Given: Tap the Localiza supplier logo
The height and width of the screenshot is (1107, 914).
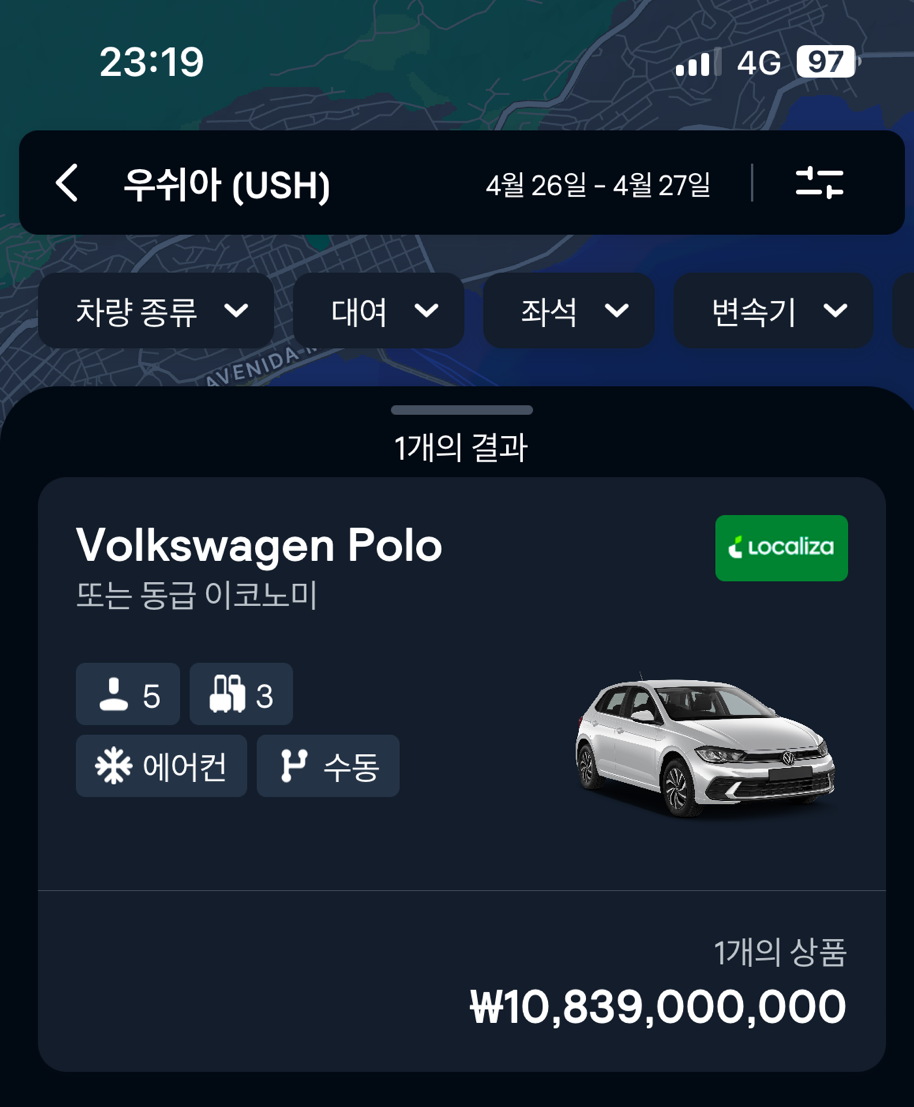Looking at the screenshot, I should (781, 548).
